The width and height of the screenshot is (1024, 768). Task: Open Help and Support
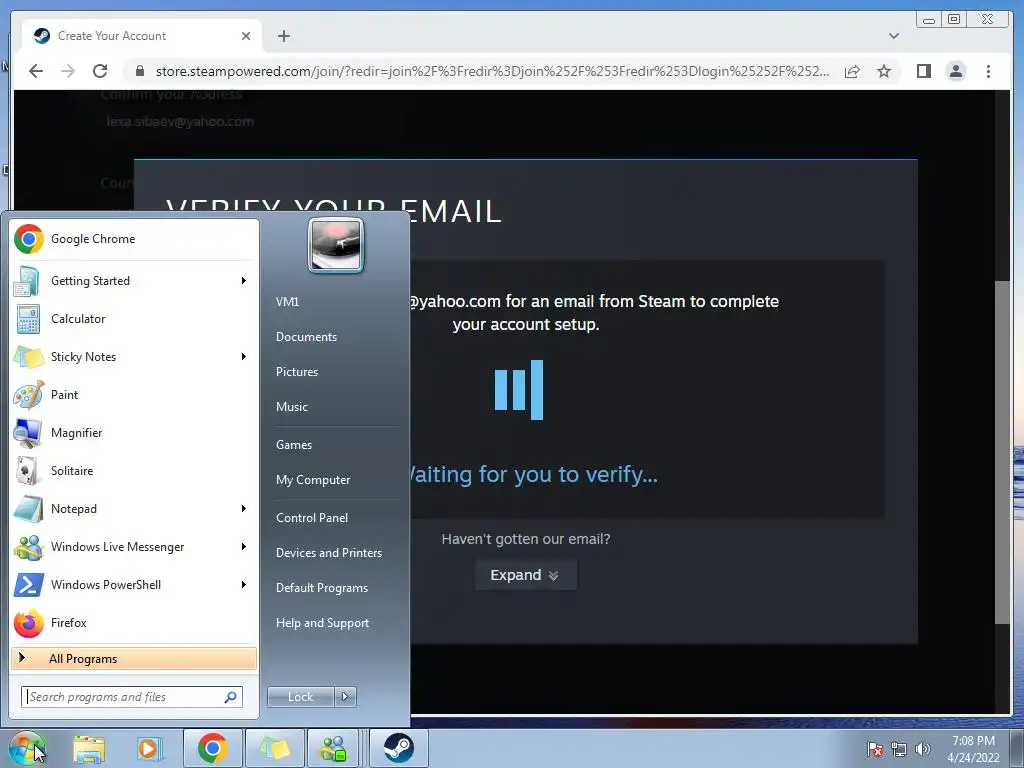coord(322,623)
